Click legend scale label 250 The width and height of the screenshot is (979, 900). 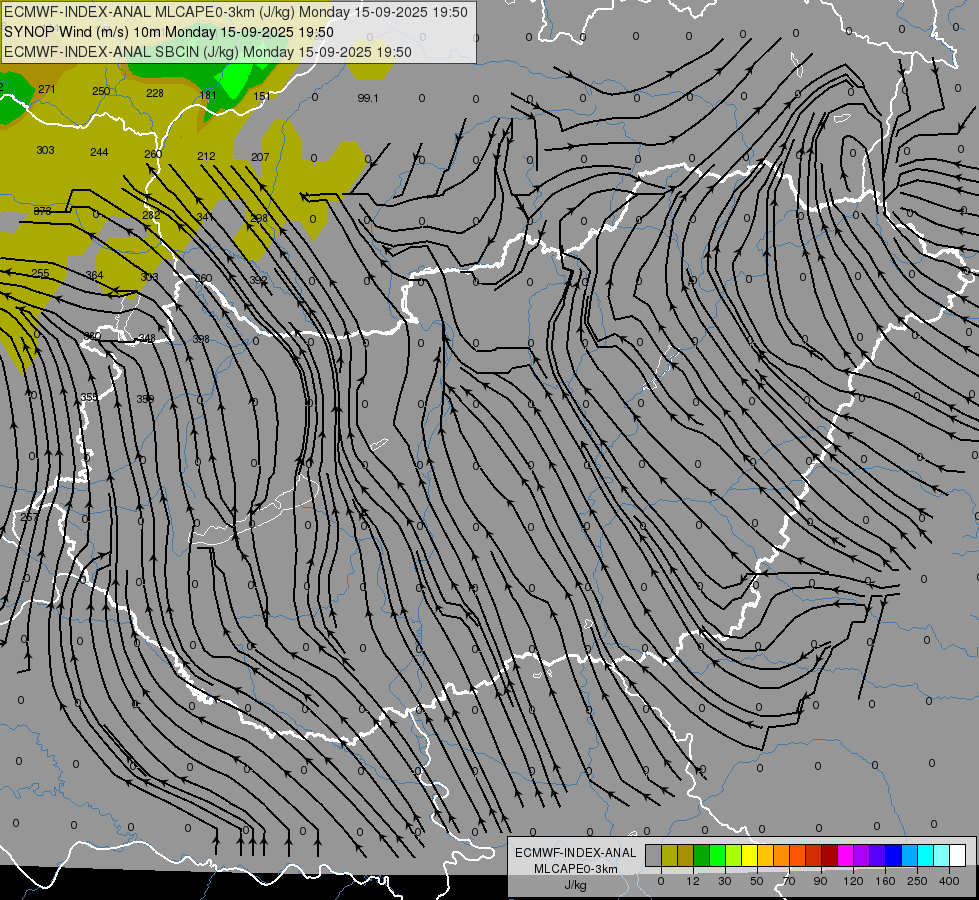[x=917, y=881]
